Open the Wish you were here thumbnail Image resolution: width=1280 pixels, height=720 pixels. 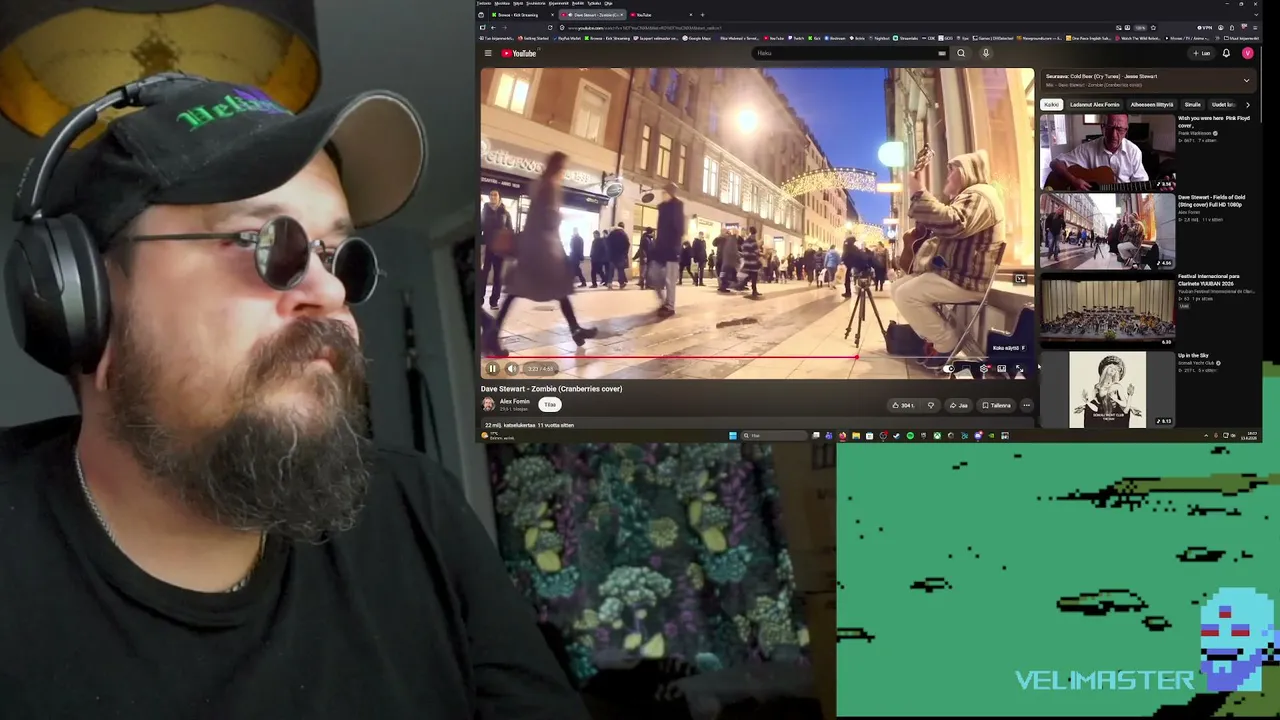(x=1107, y=152)
